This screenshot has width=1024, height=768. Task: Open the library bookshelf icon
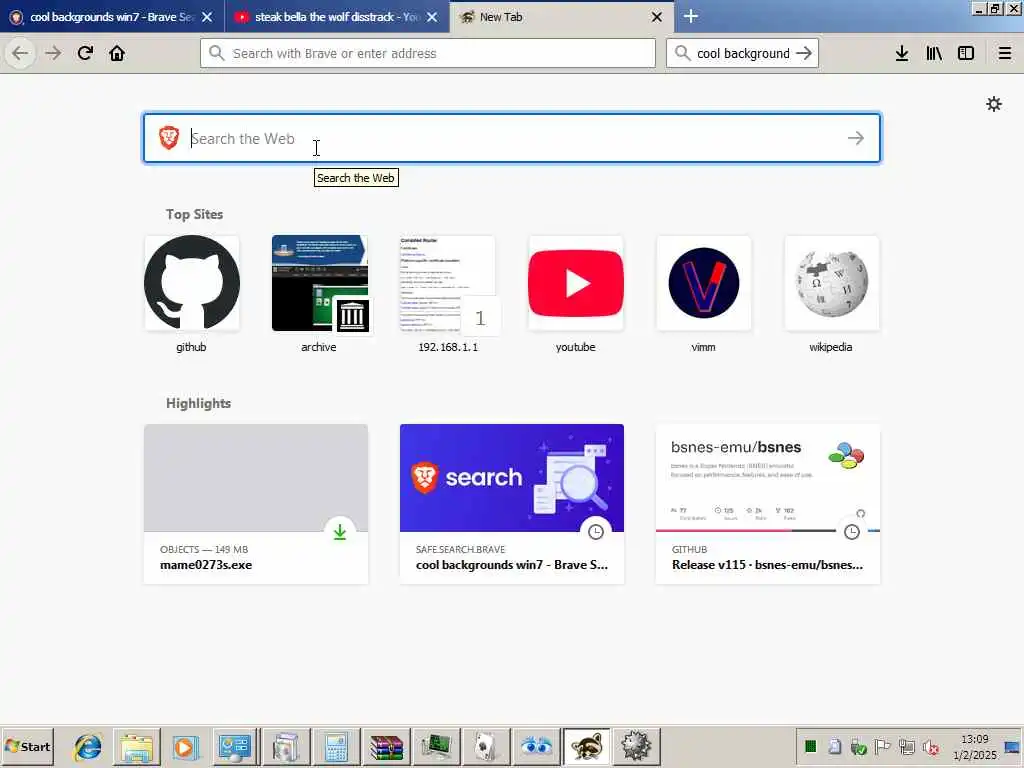point(934,53)
